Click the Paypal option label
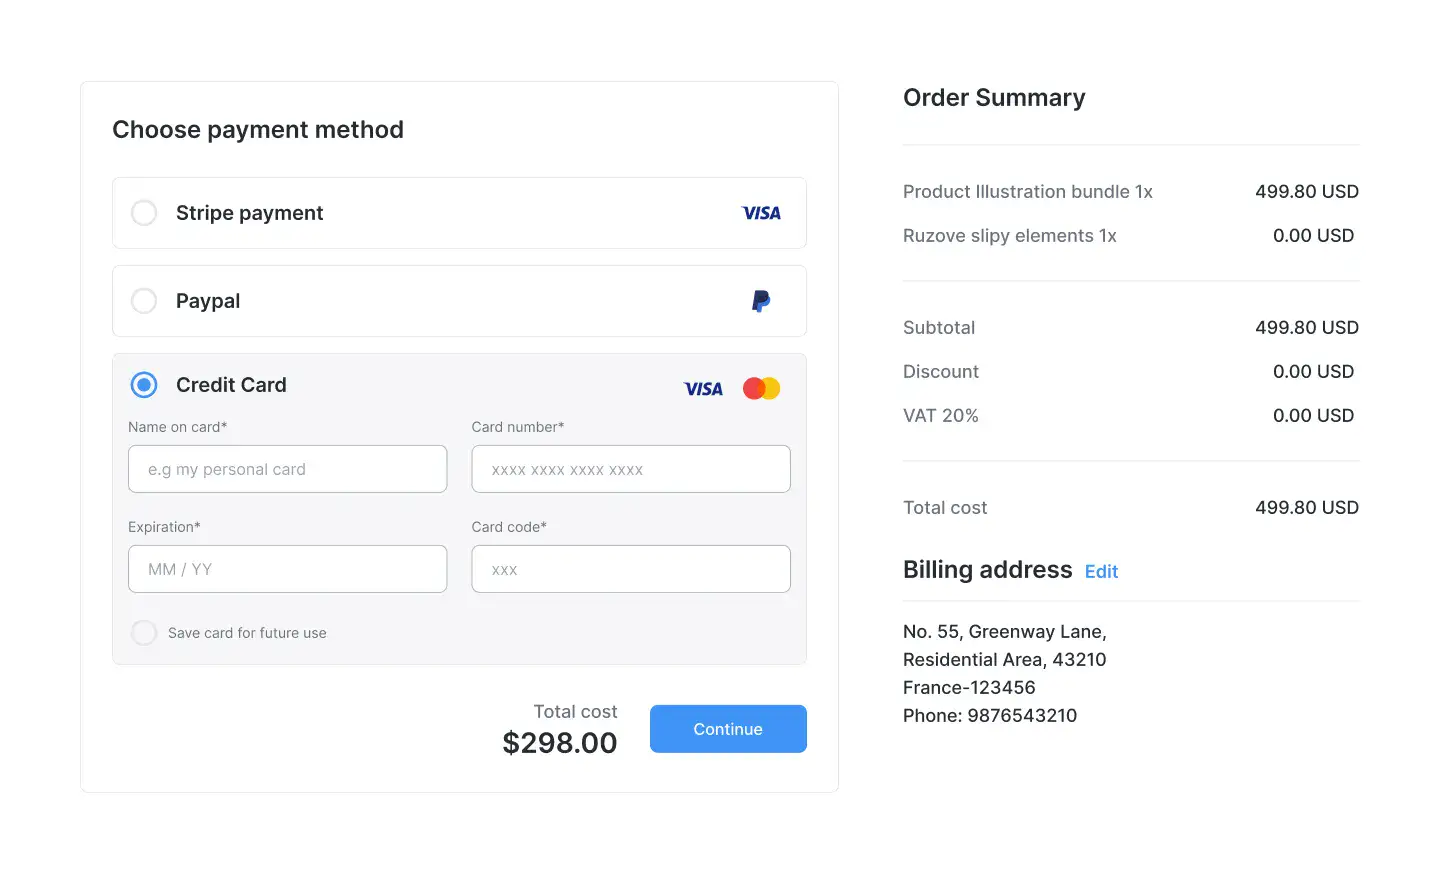This screenshot has height=873, width=1440. click(x=208, y=301)
